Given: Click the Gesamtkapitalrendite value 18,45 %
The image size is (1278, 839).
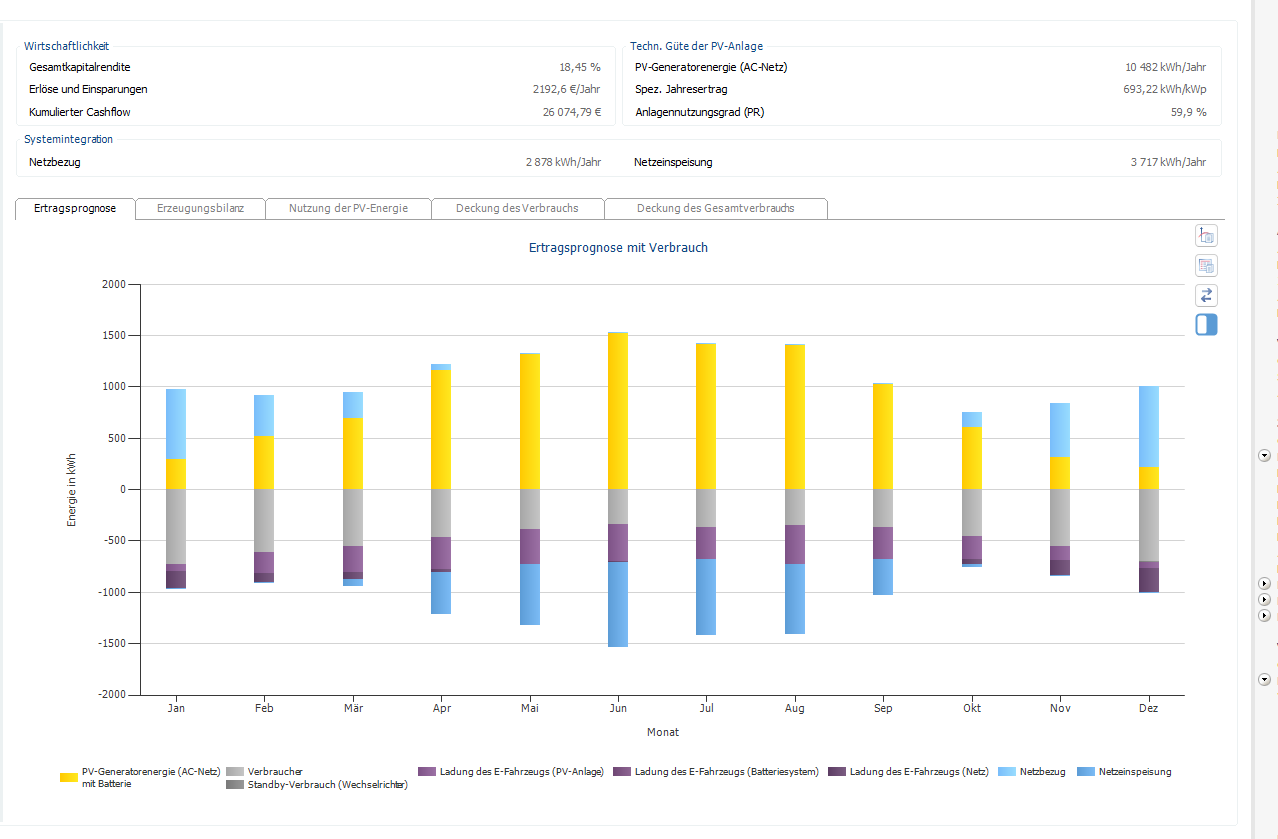Looking at the screenshot, I should [579, 67].
